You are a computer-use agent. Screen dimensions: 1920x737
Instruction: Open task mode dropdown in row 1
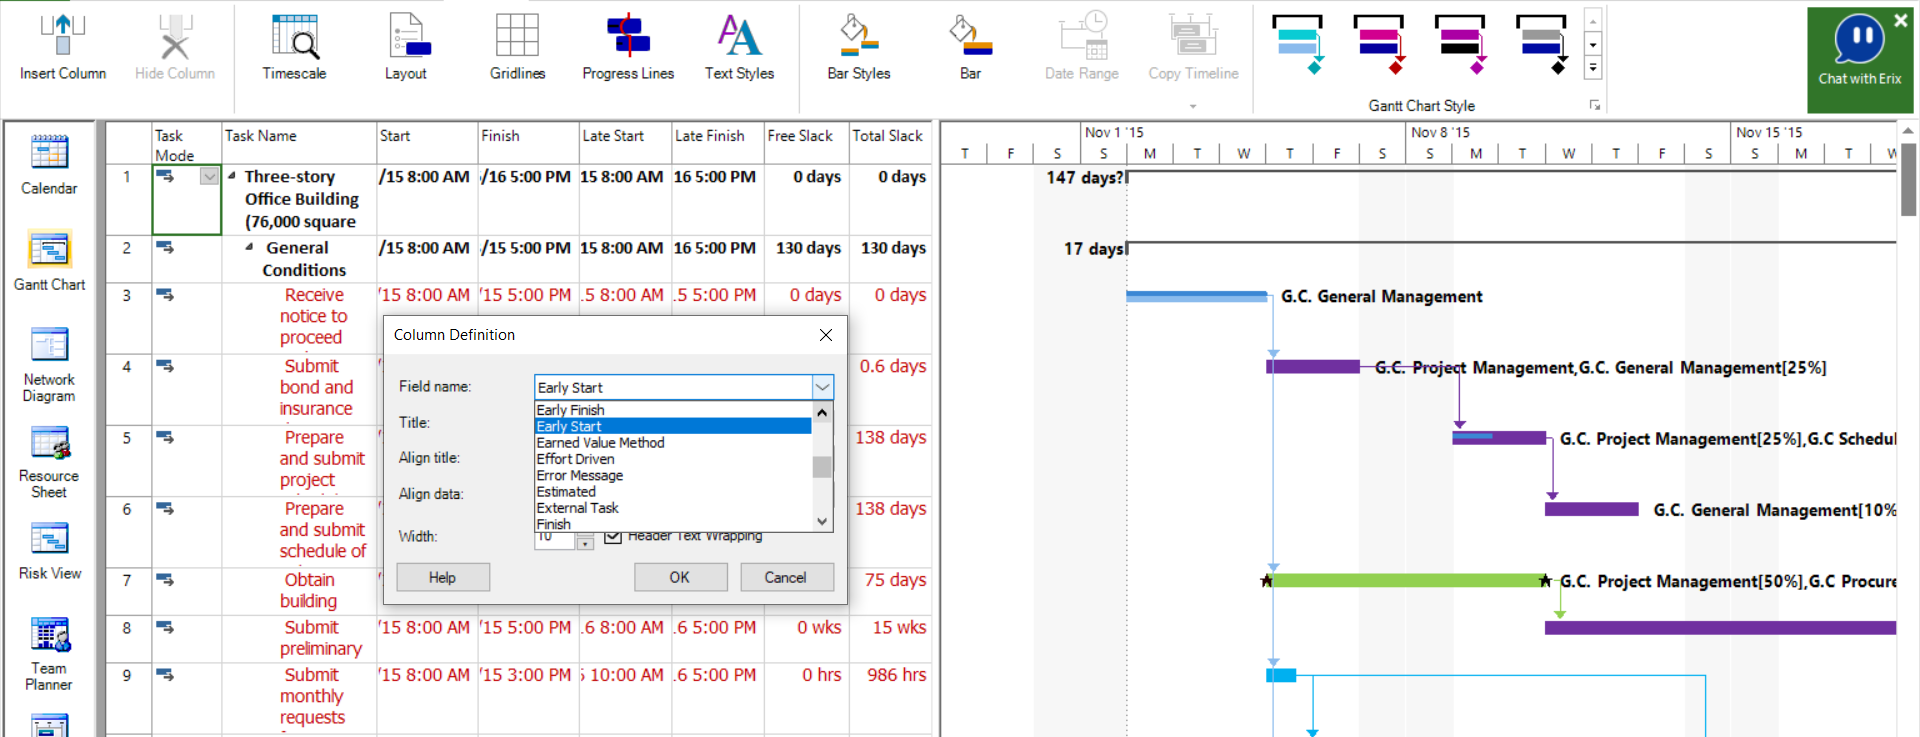(209, 177)
